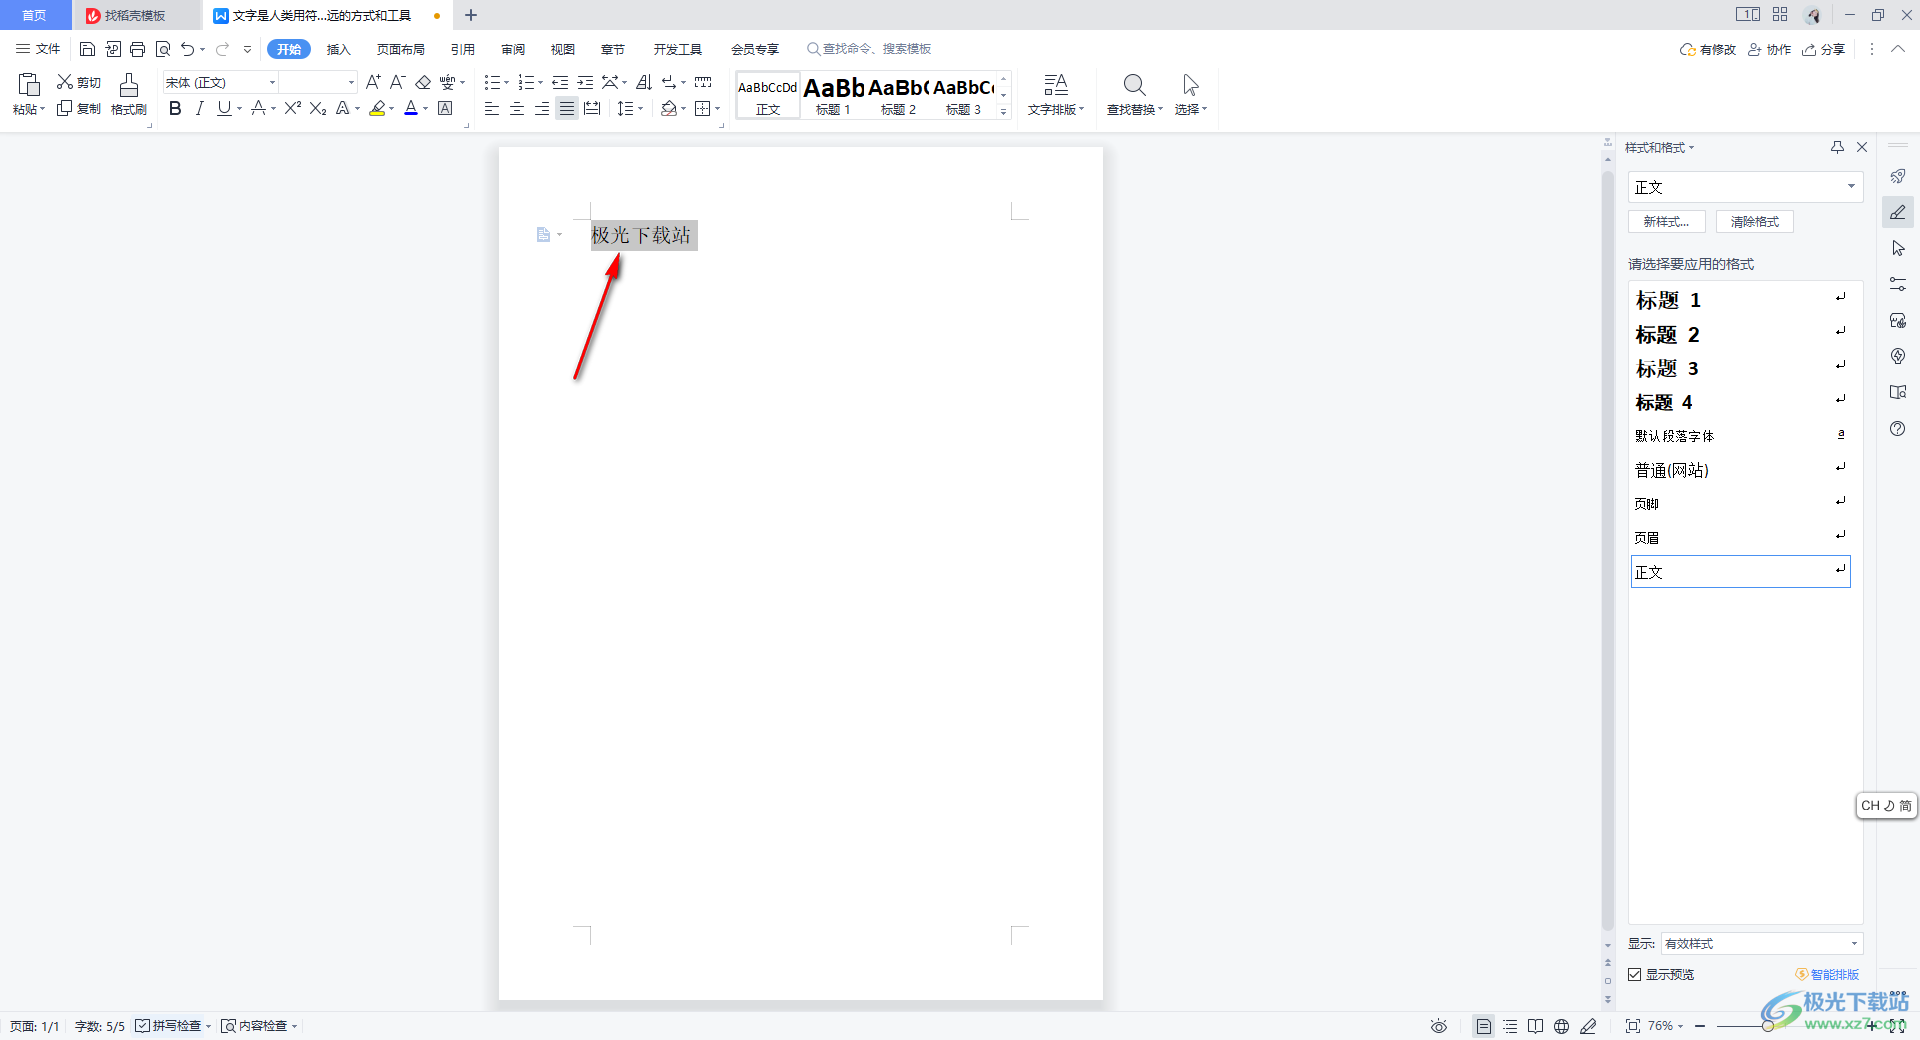Open 文字排版 text layout tool
The width and height of the screenshot is (1920, 1040).
coord(1056,95)
